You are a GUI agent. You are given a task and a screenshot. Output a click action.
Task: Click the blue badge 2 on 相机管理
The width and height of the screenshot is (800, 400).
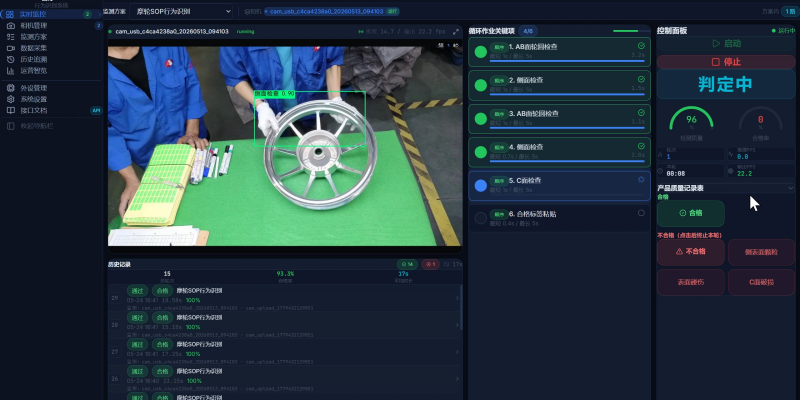click(98, 26)
